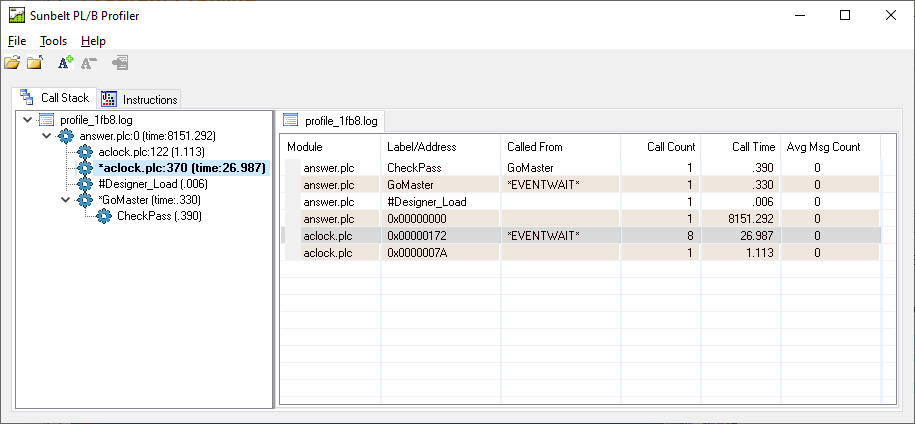
Task: Collapse the *GoMaster tree node
Action: tap(66, 200)
